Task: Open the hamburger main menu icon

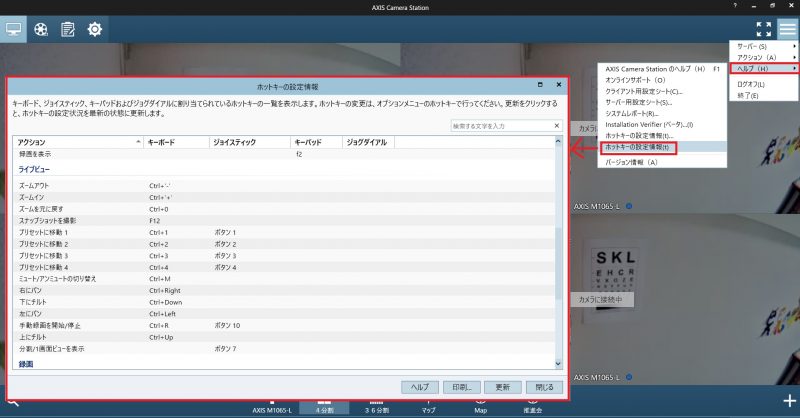Action: coord(787,29)
